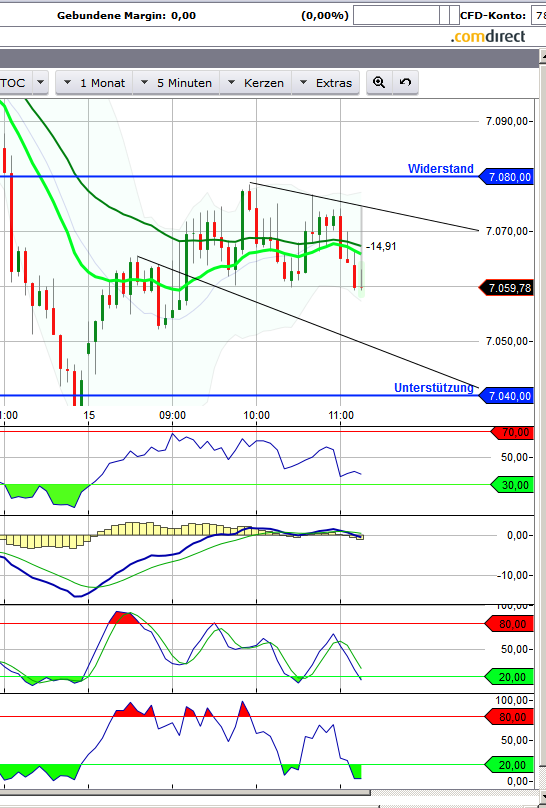This screenshot has width=546, height=808.
Task: Click the 10:00 time axis label
Action: coord(257,415)
